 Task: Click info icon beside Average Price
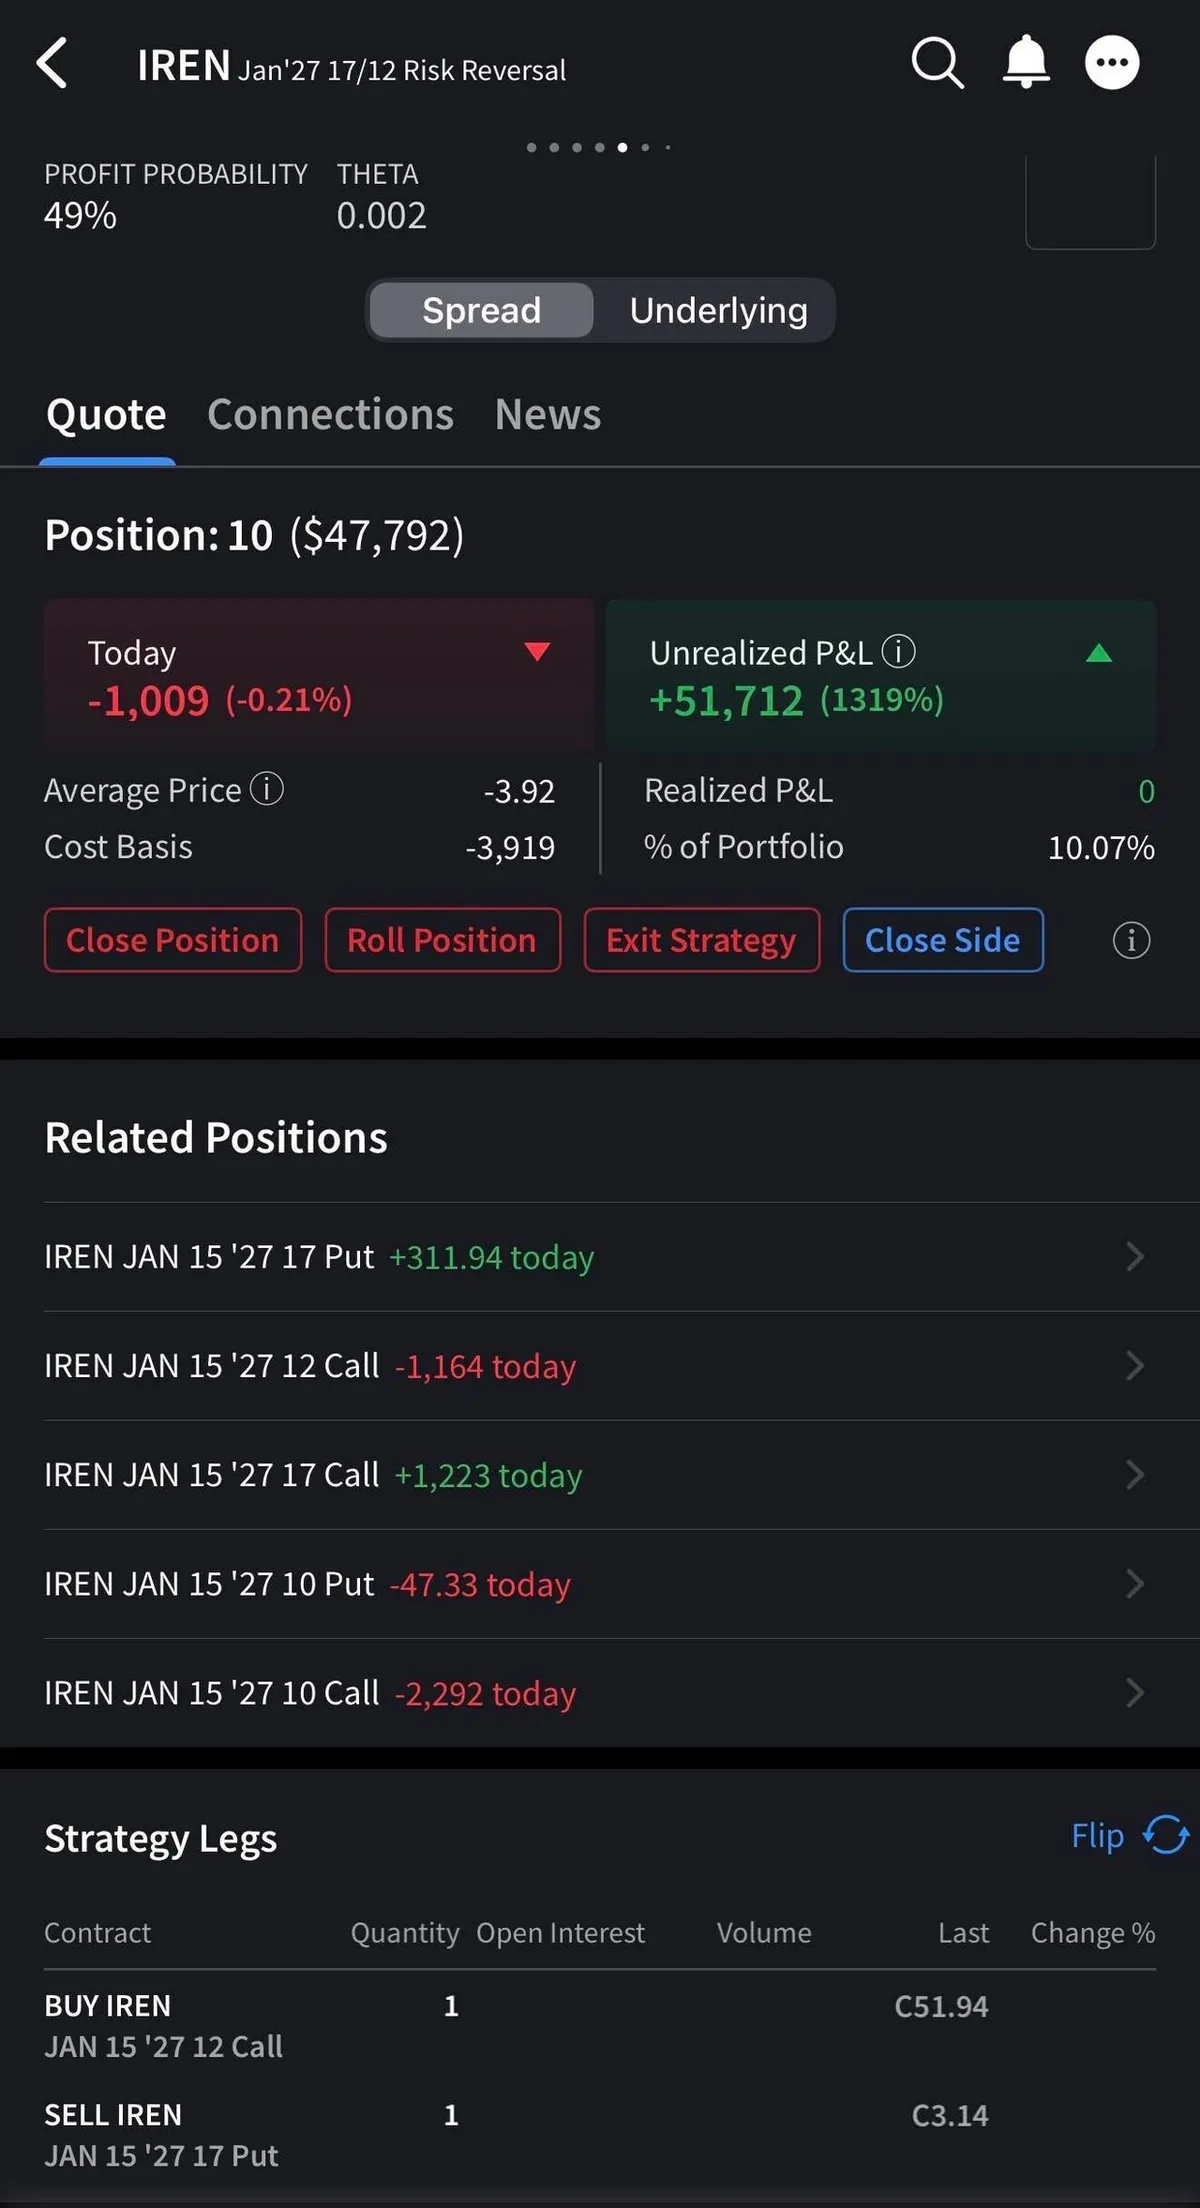pyautogui.click(x=267, y=789)
